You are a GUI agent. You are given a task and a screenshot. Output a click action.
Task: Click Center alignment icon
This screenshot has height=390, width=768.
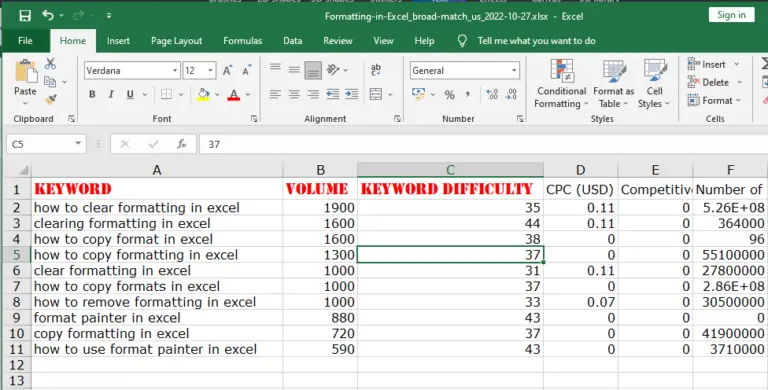point(294,94)
